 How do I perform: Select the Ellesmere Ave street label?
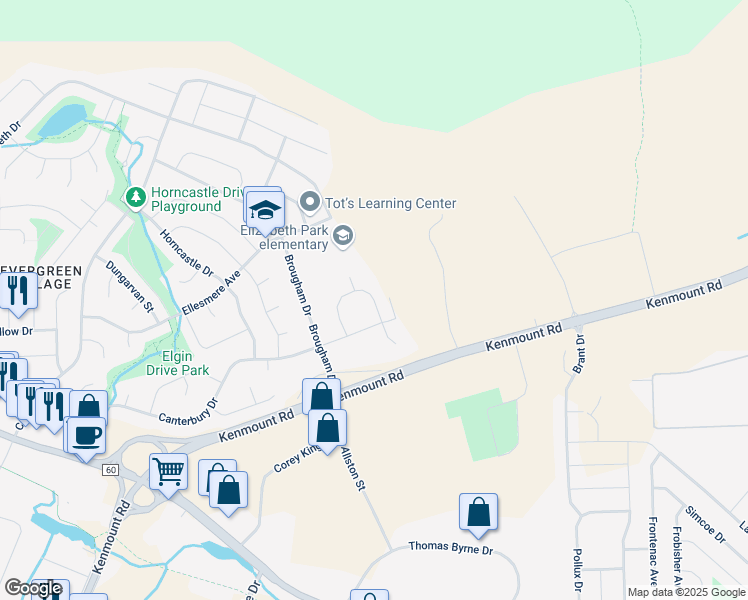211,292
